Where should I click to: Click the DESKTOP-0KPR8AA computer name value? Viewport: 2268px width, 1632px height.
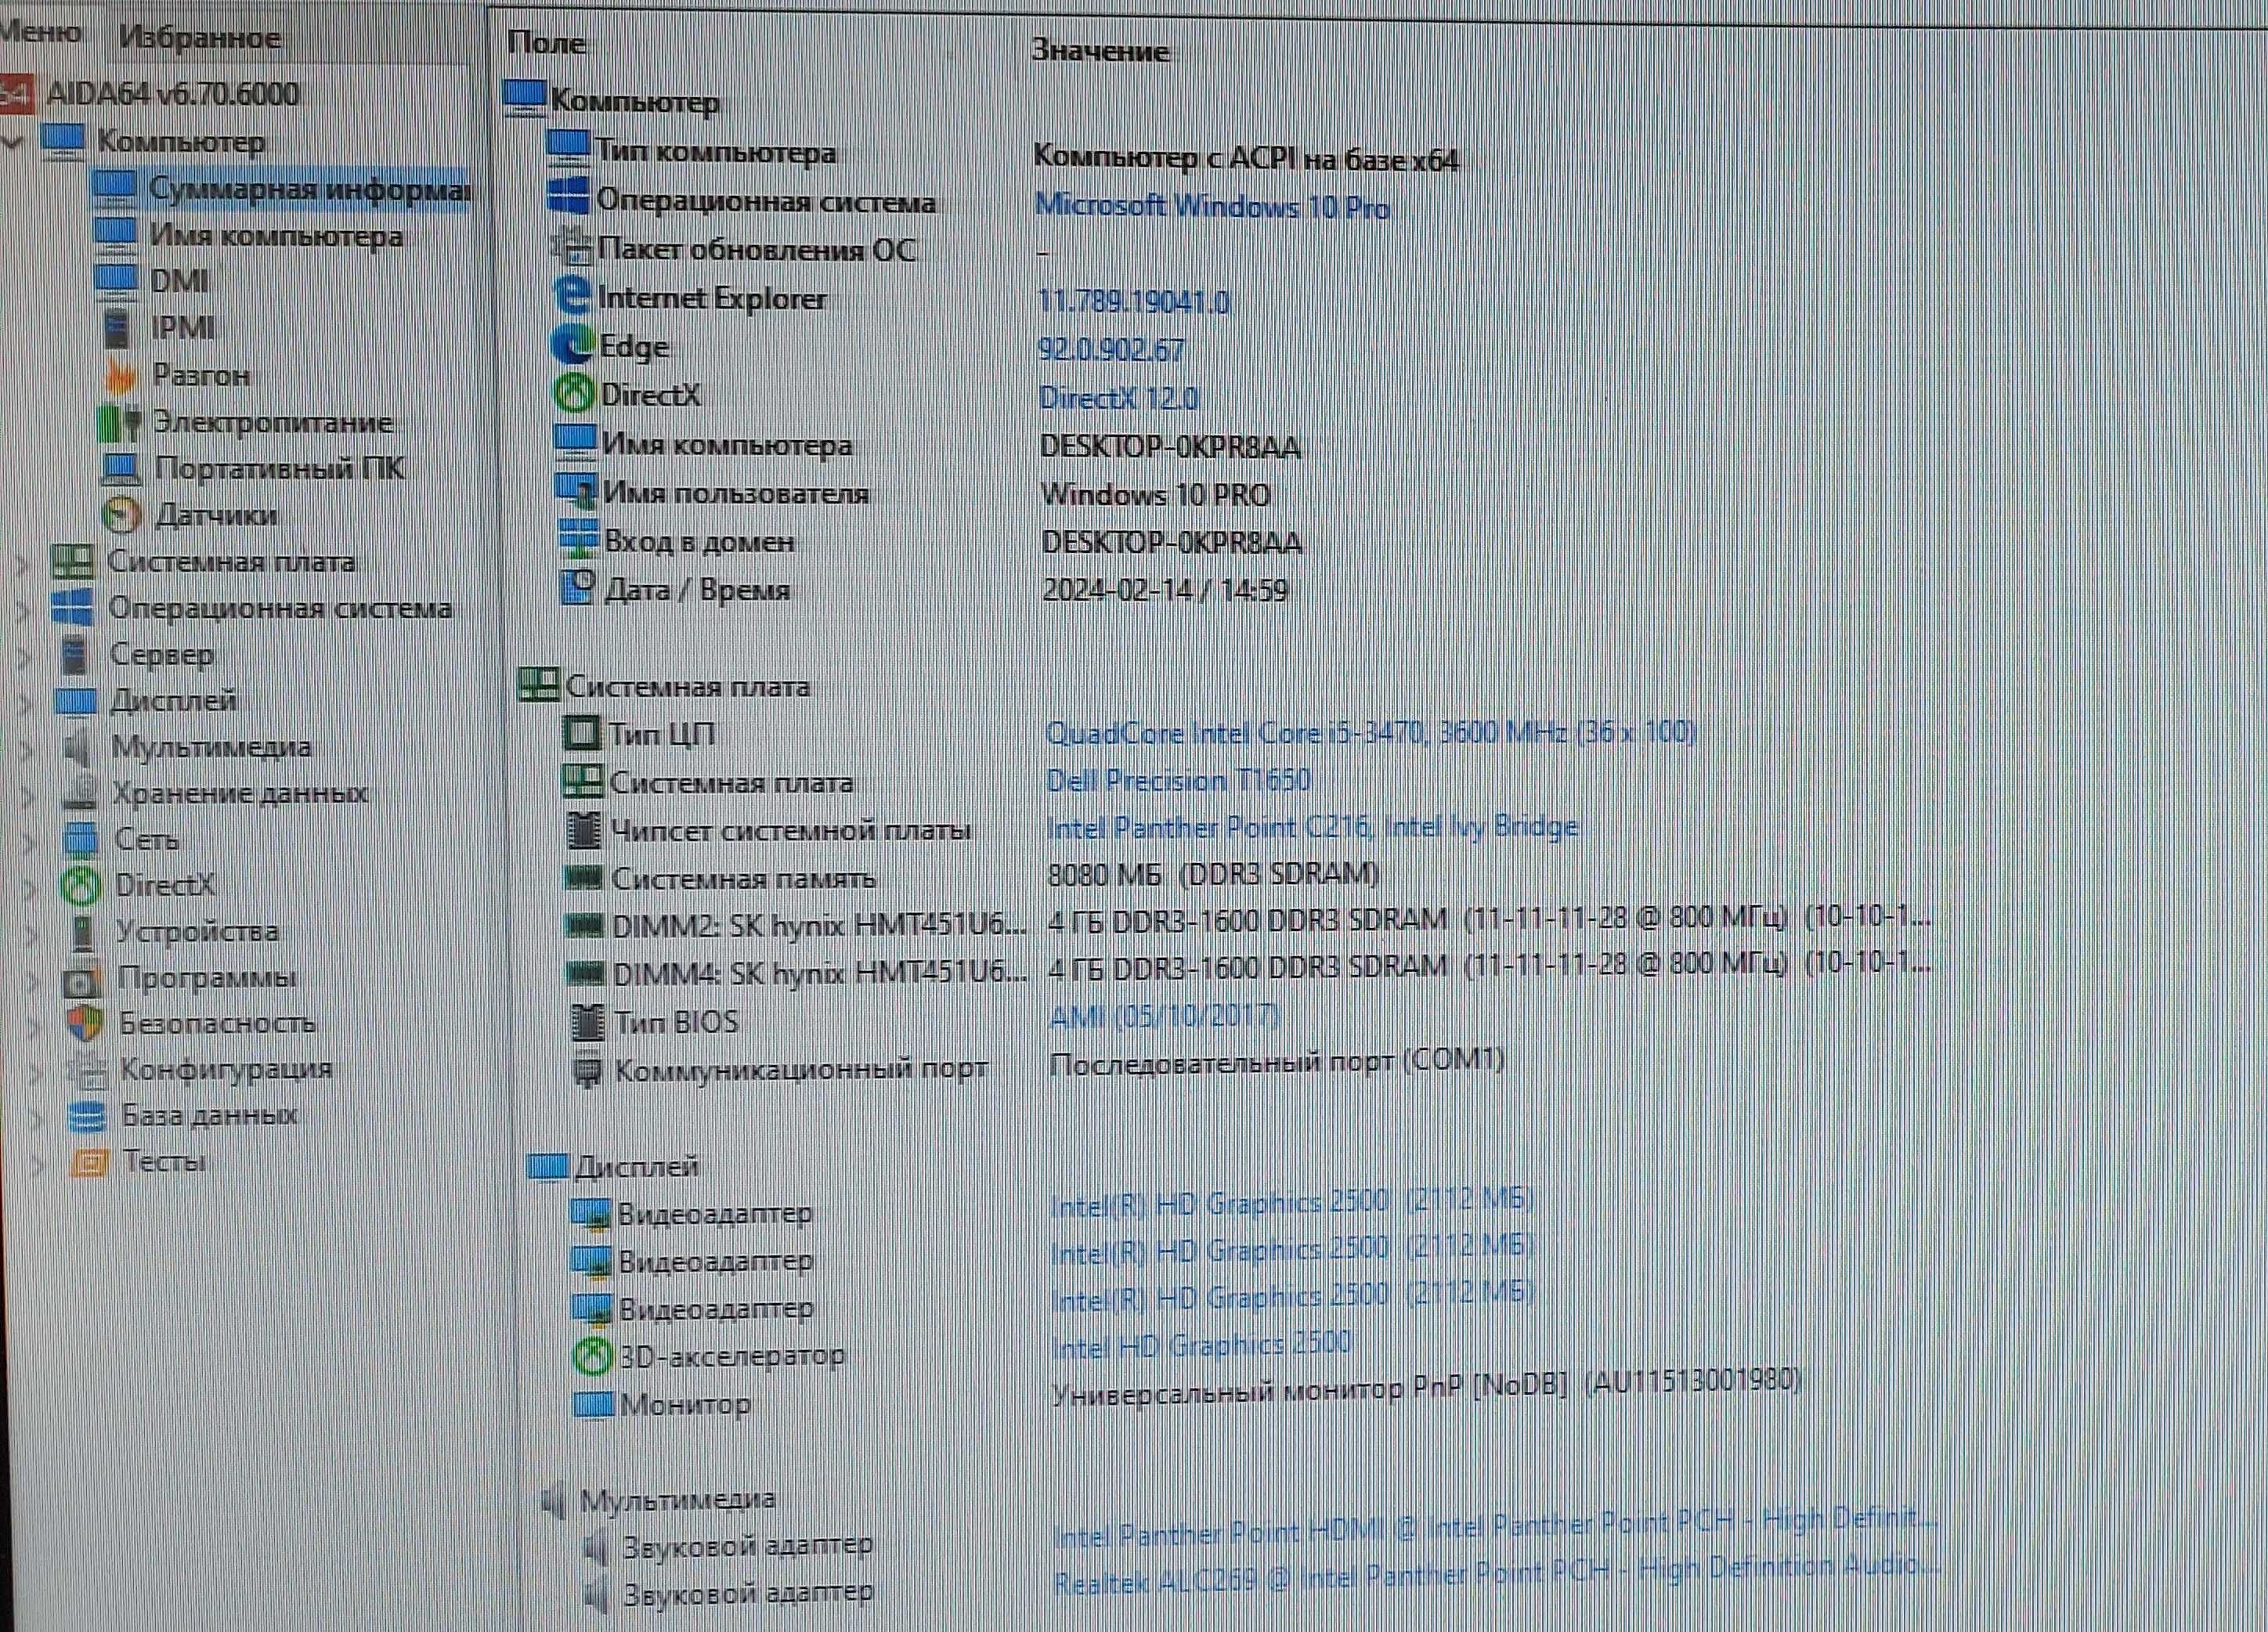[x=1170, y=446]
